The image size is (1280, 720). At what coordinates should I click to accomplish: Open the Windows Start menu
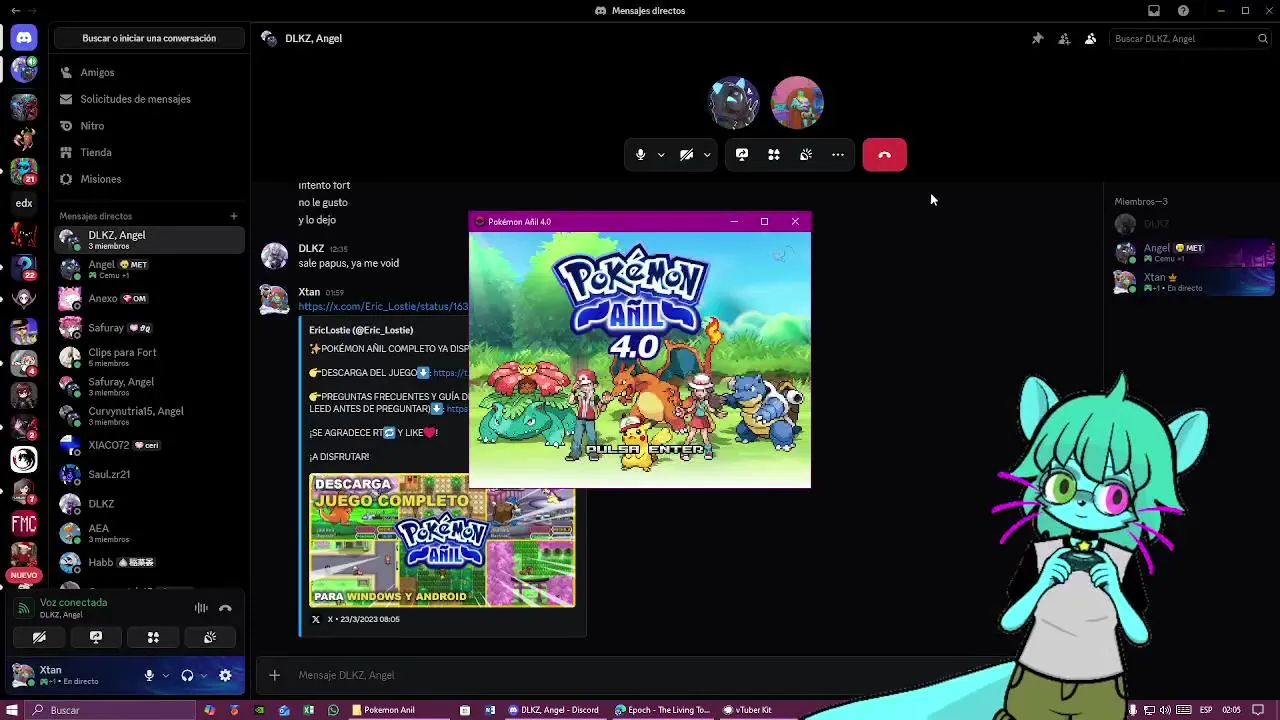(x=13, y=710)
